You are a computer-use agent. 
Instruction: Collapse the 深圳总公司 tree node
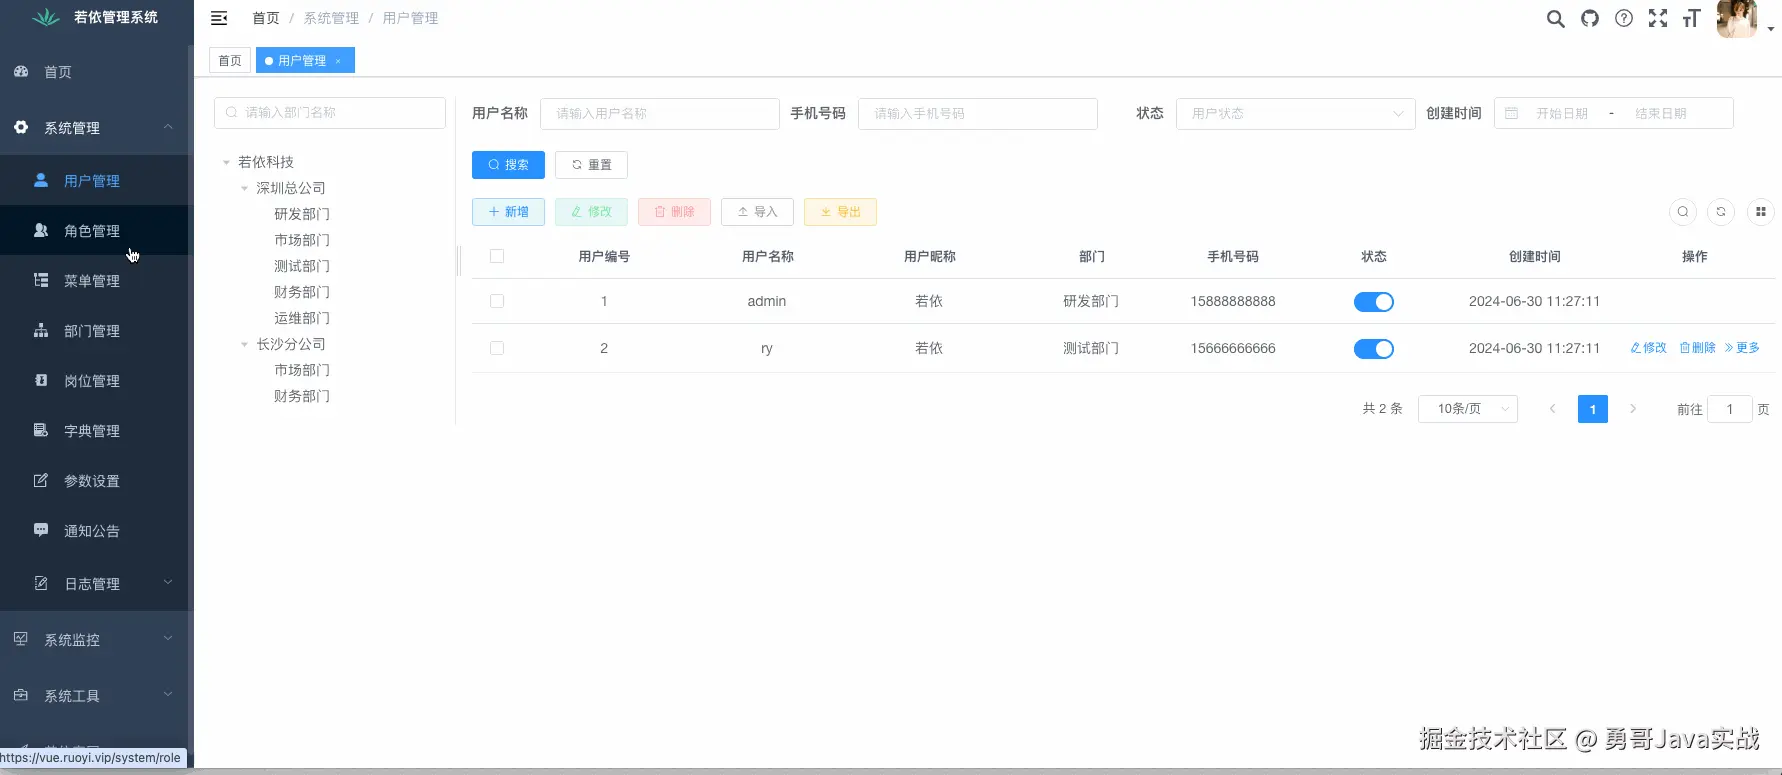click(245, 188)
